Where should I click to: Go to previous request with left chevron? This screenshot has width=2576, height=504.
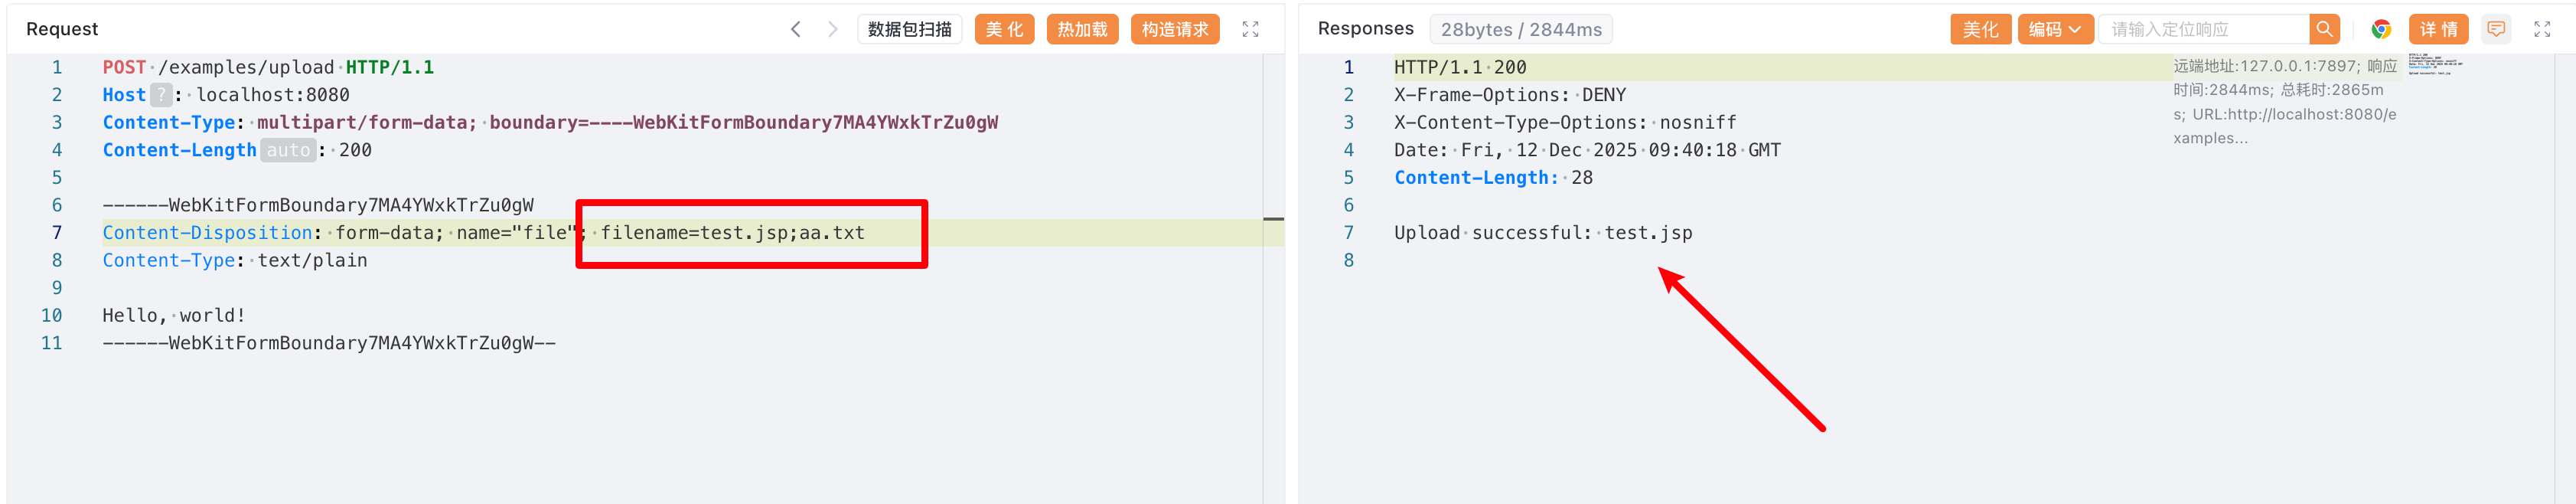tap(795, 29)
